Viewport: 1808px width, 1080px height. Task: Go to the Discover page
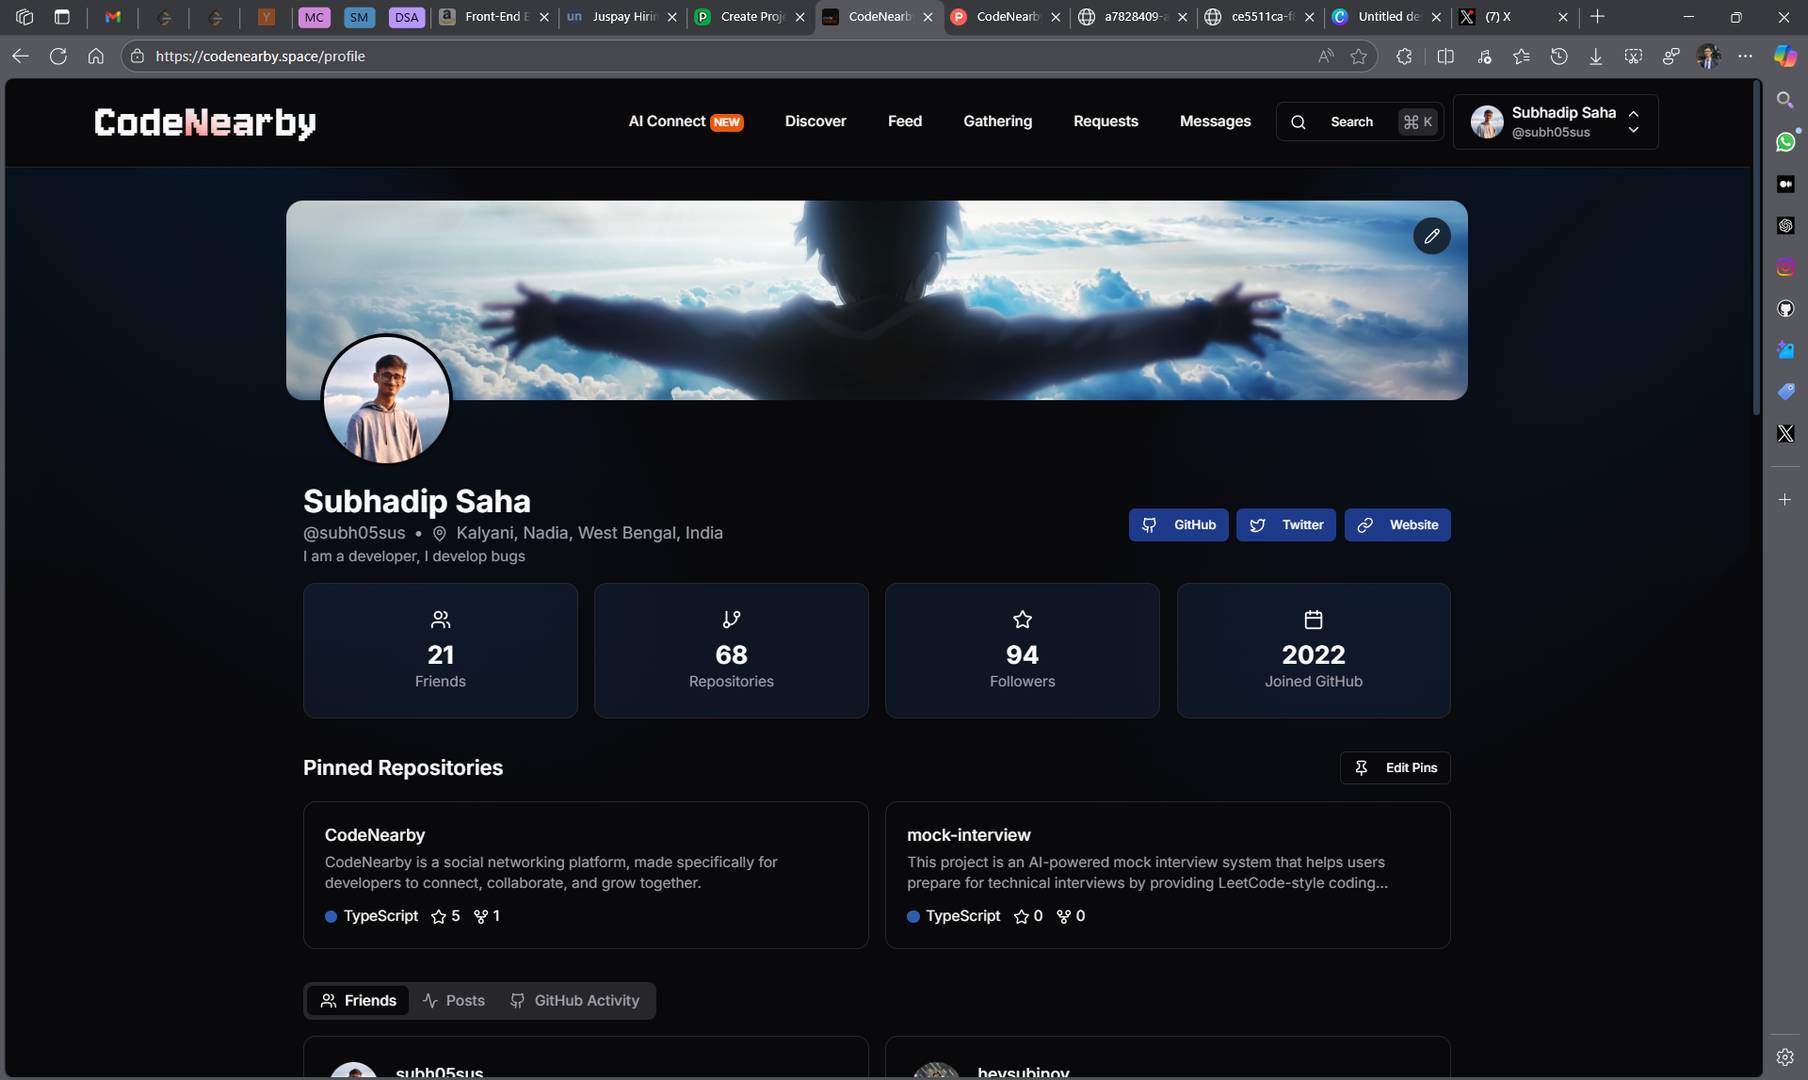tap(815, 121)
